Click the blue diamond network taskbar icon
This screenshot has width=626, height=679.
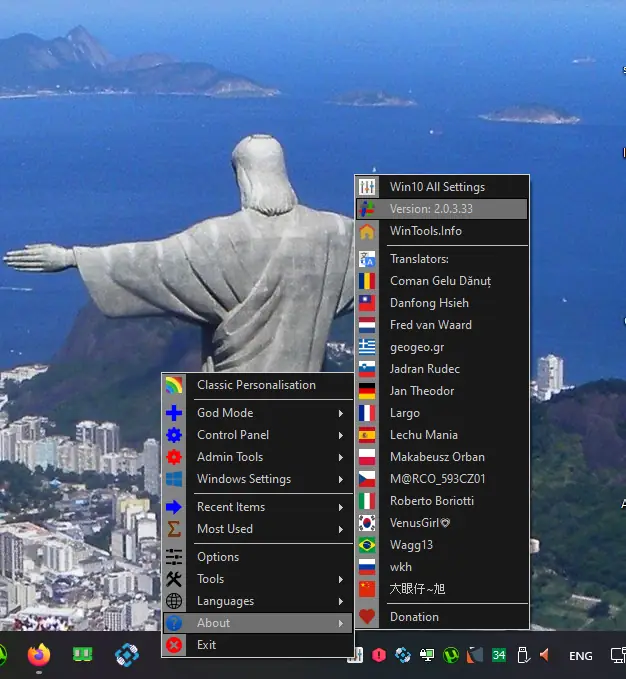127,655
